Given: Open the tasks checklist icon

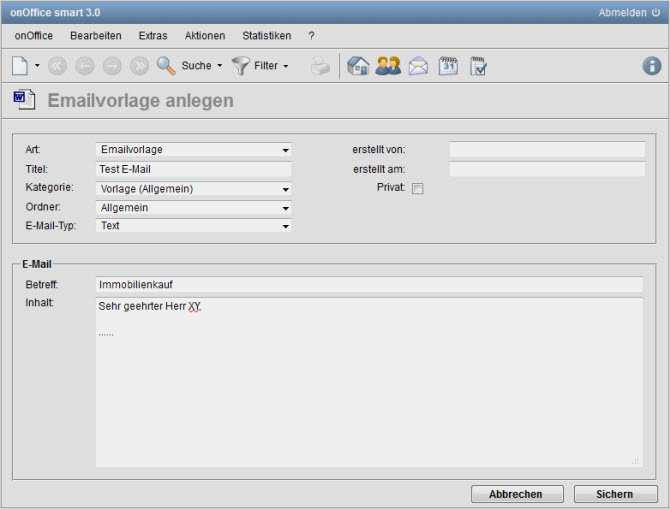Looking at the screenshot, I should 478,66.
